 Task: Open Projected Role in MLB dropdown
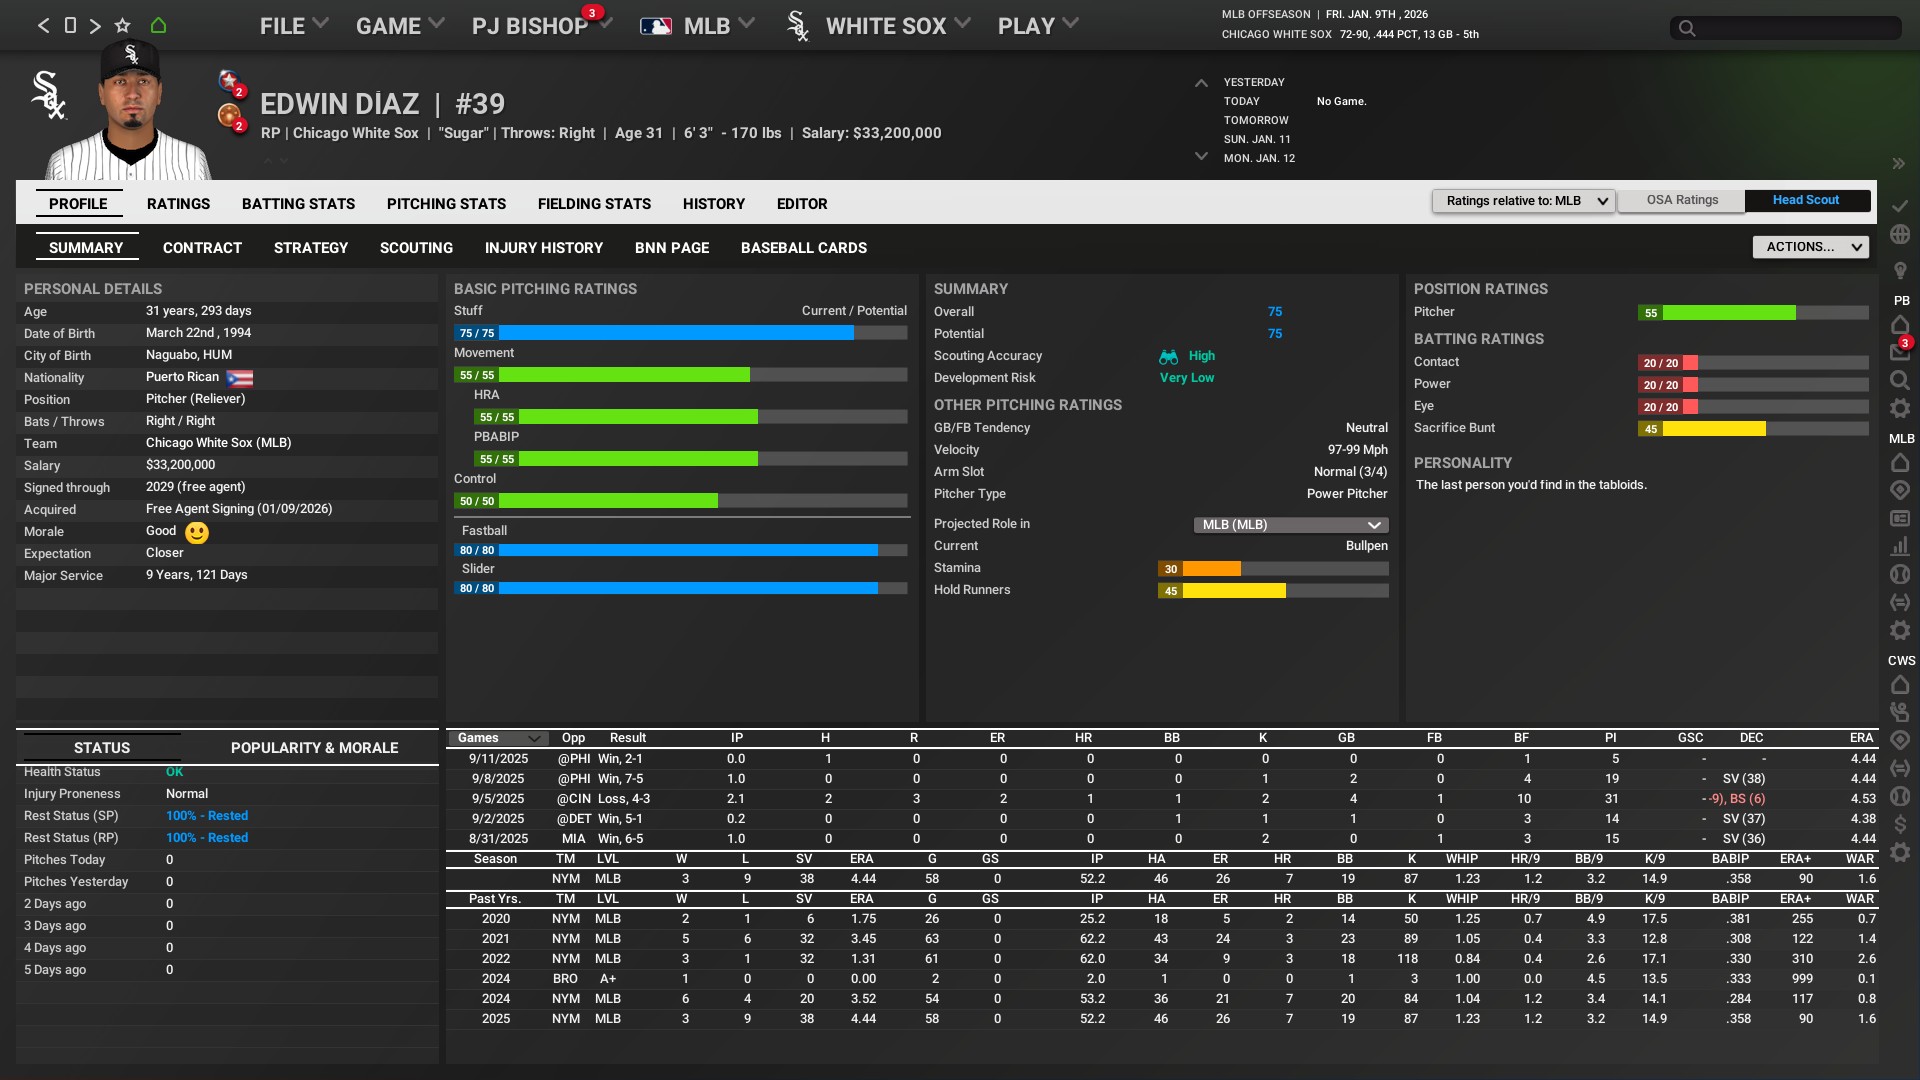pyautogui.click(x=1290, y=525)
